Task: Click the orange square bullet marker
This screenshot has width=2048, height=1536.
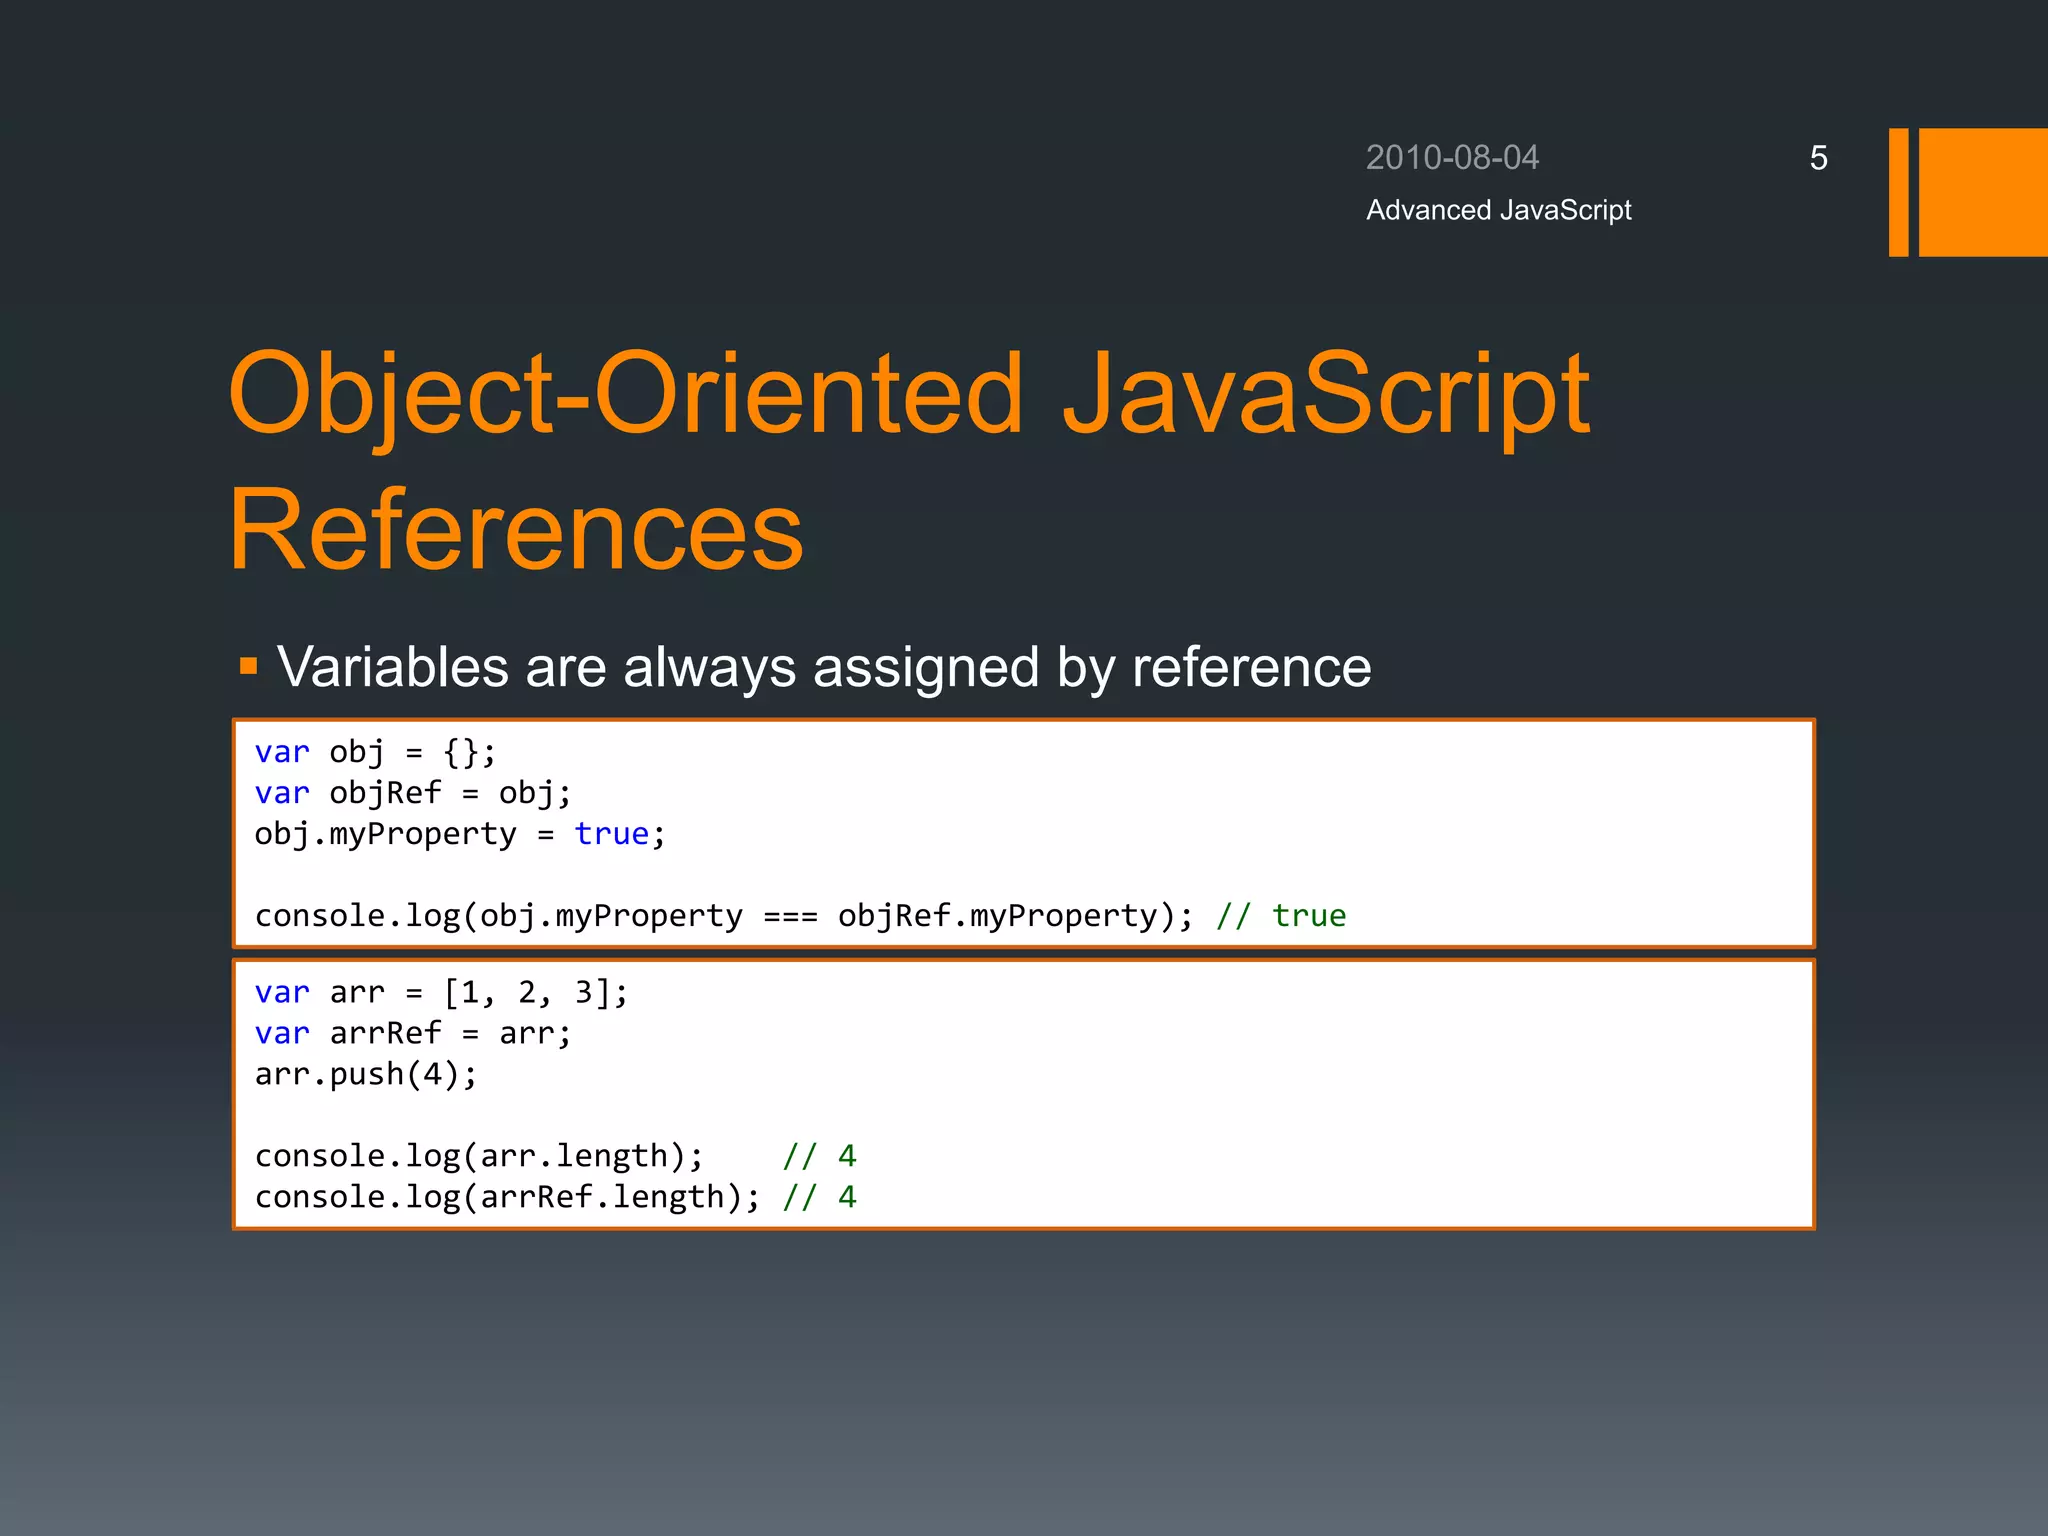Action: [x=249, y=666]
